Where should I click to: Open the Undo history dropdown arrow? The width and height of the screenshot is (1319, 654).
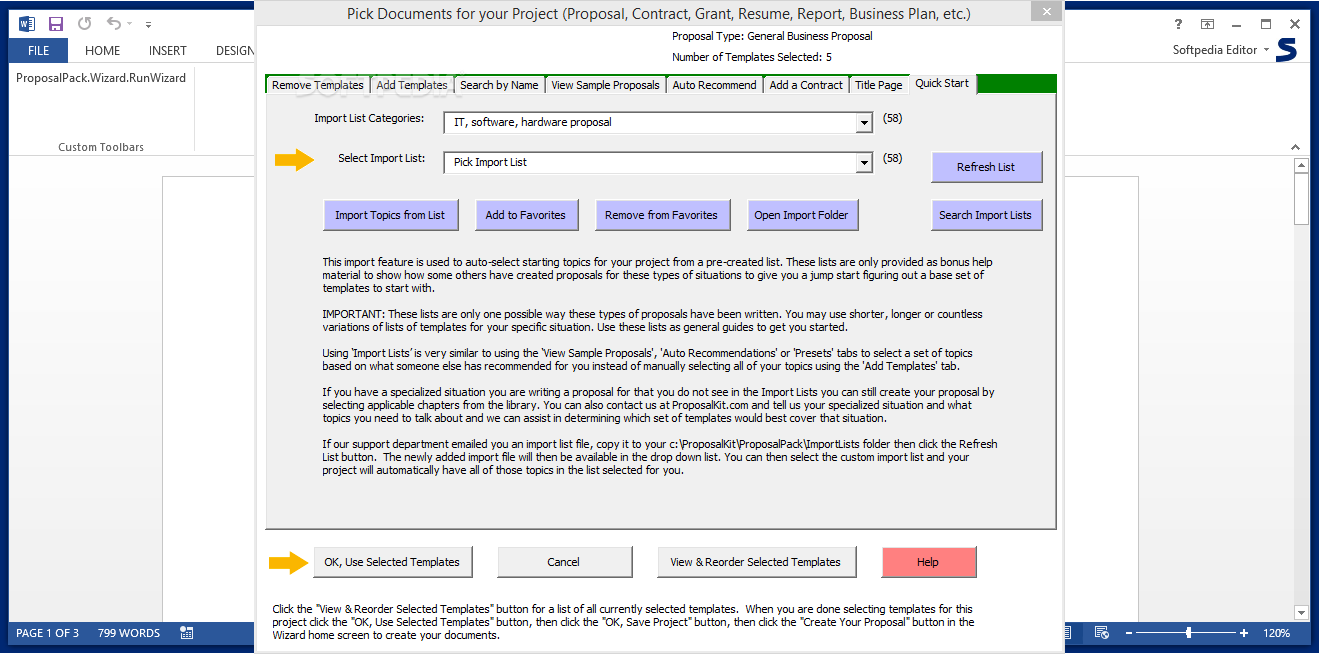point(131,24)
